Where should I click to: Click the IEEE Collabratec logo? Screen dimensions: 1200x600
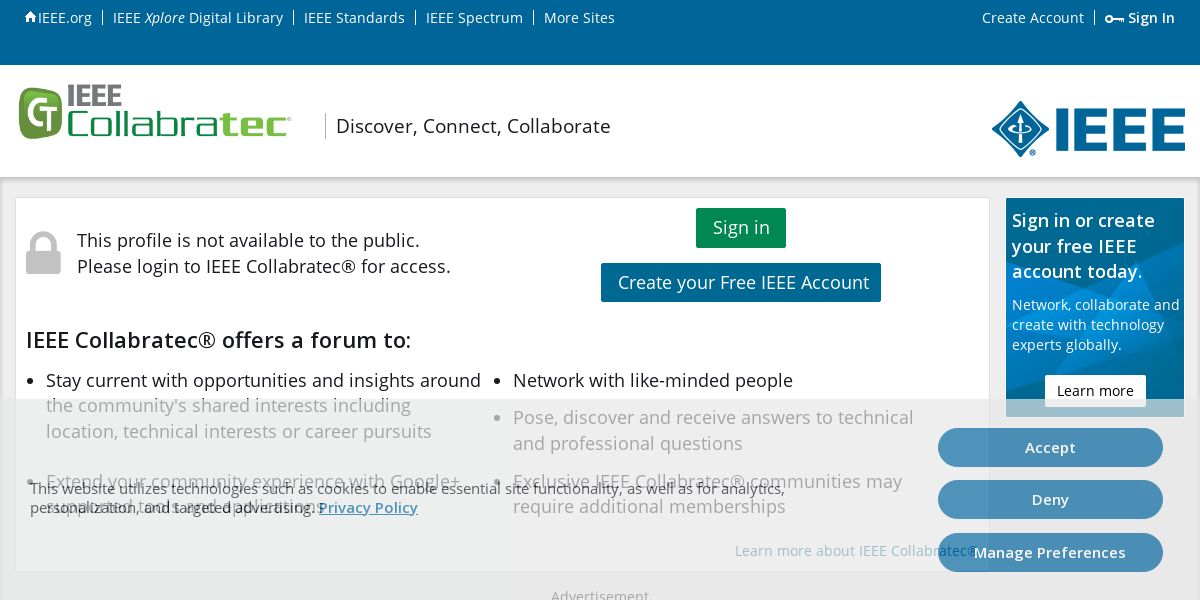tap(155, 113)
